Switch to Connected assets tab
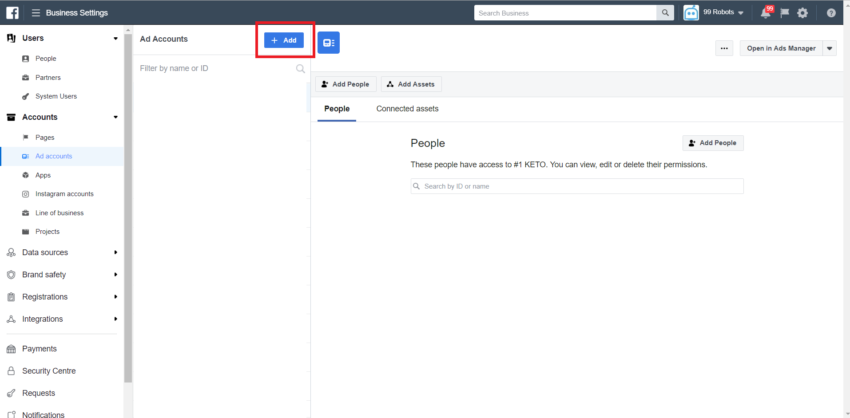Image resolution: width=850 pixels, height=418 pixels. click(x=407, y=109)
